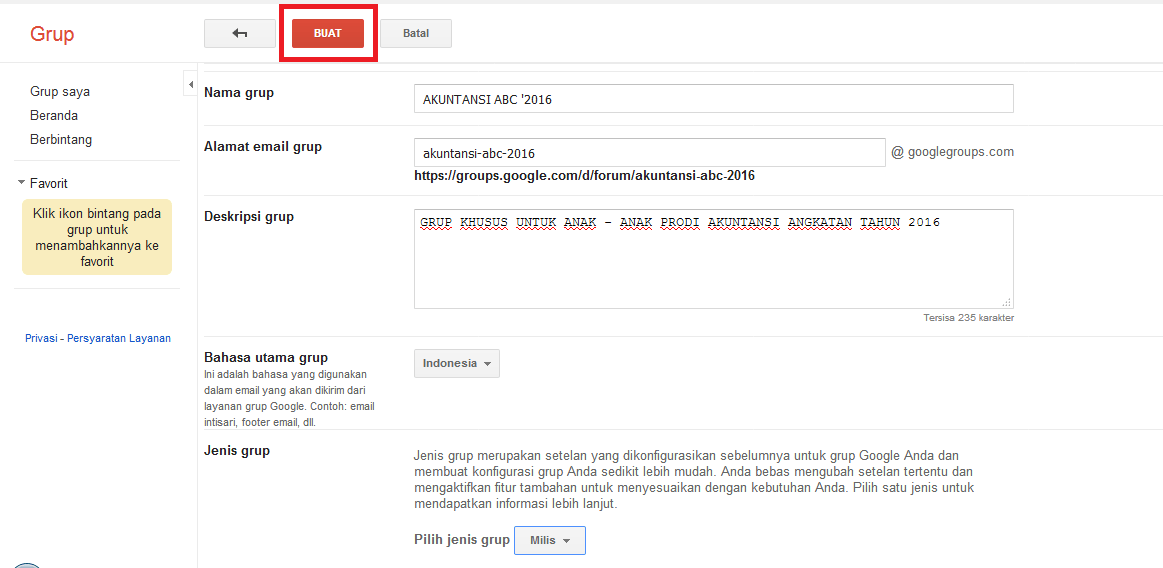The height and width of the screenshot is (568, 1163).
Task: Click the 'Jenis grup' label
Action: 237,450
